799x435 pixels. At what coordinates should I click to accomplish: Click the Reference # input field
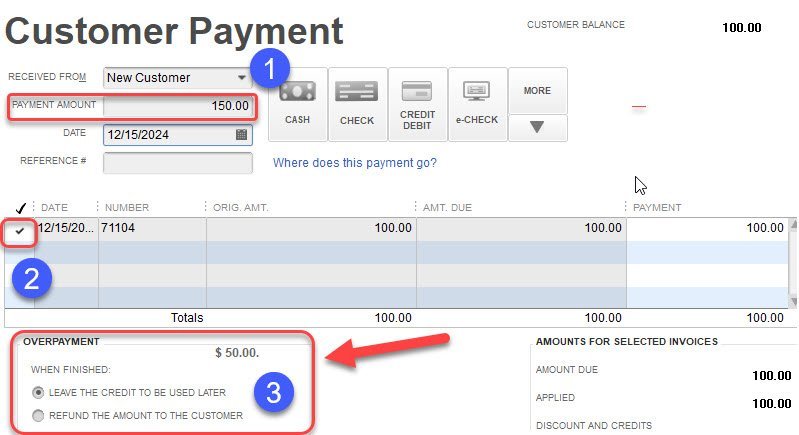tap(178, 162)
